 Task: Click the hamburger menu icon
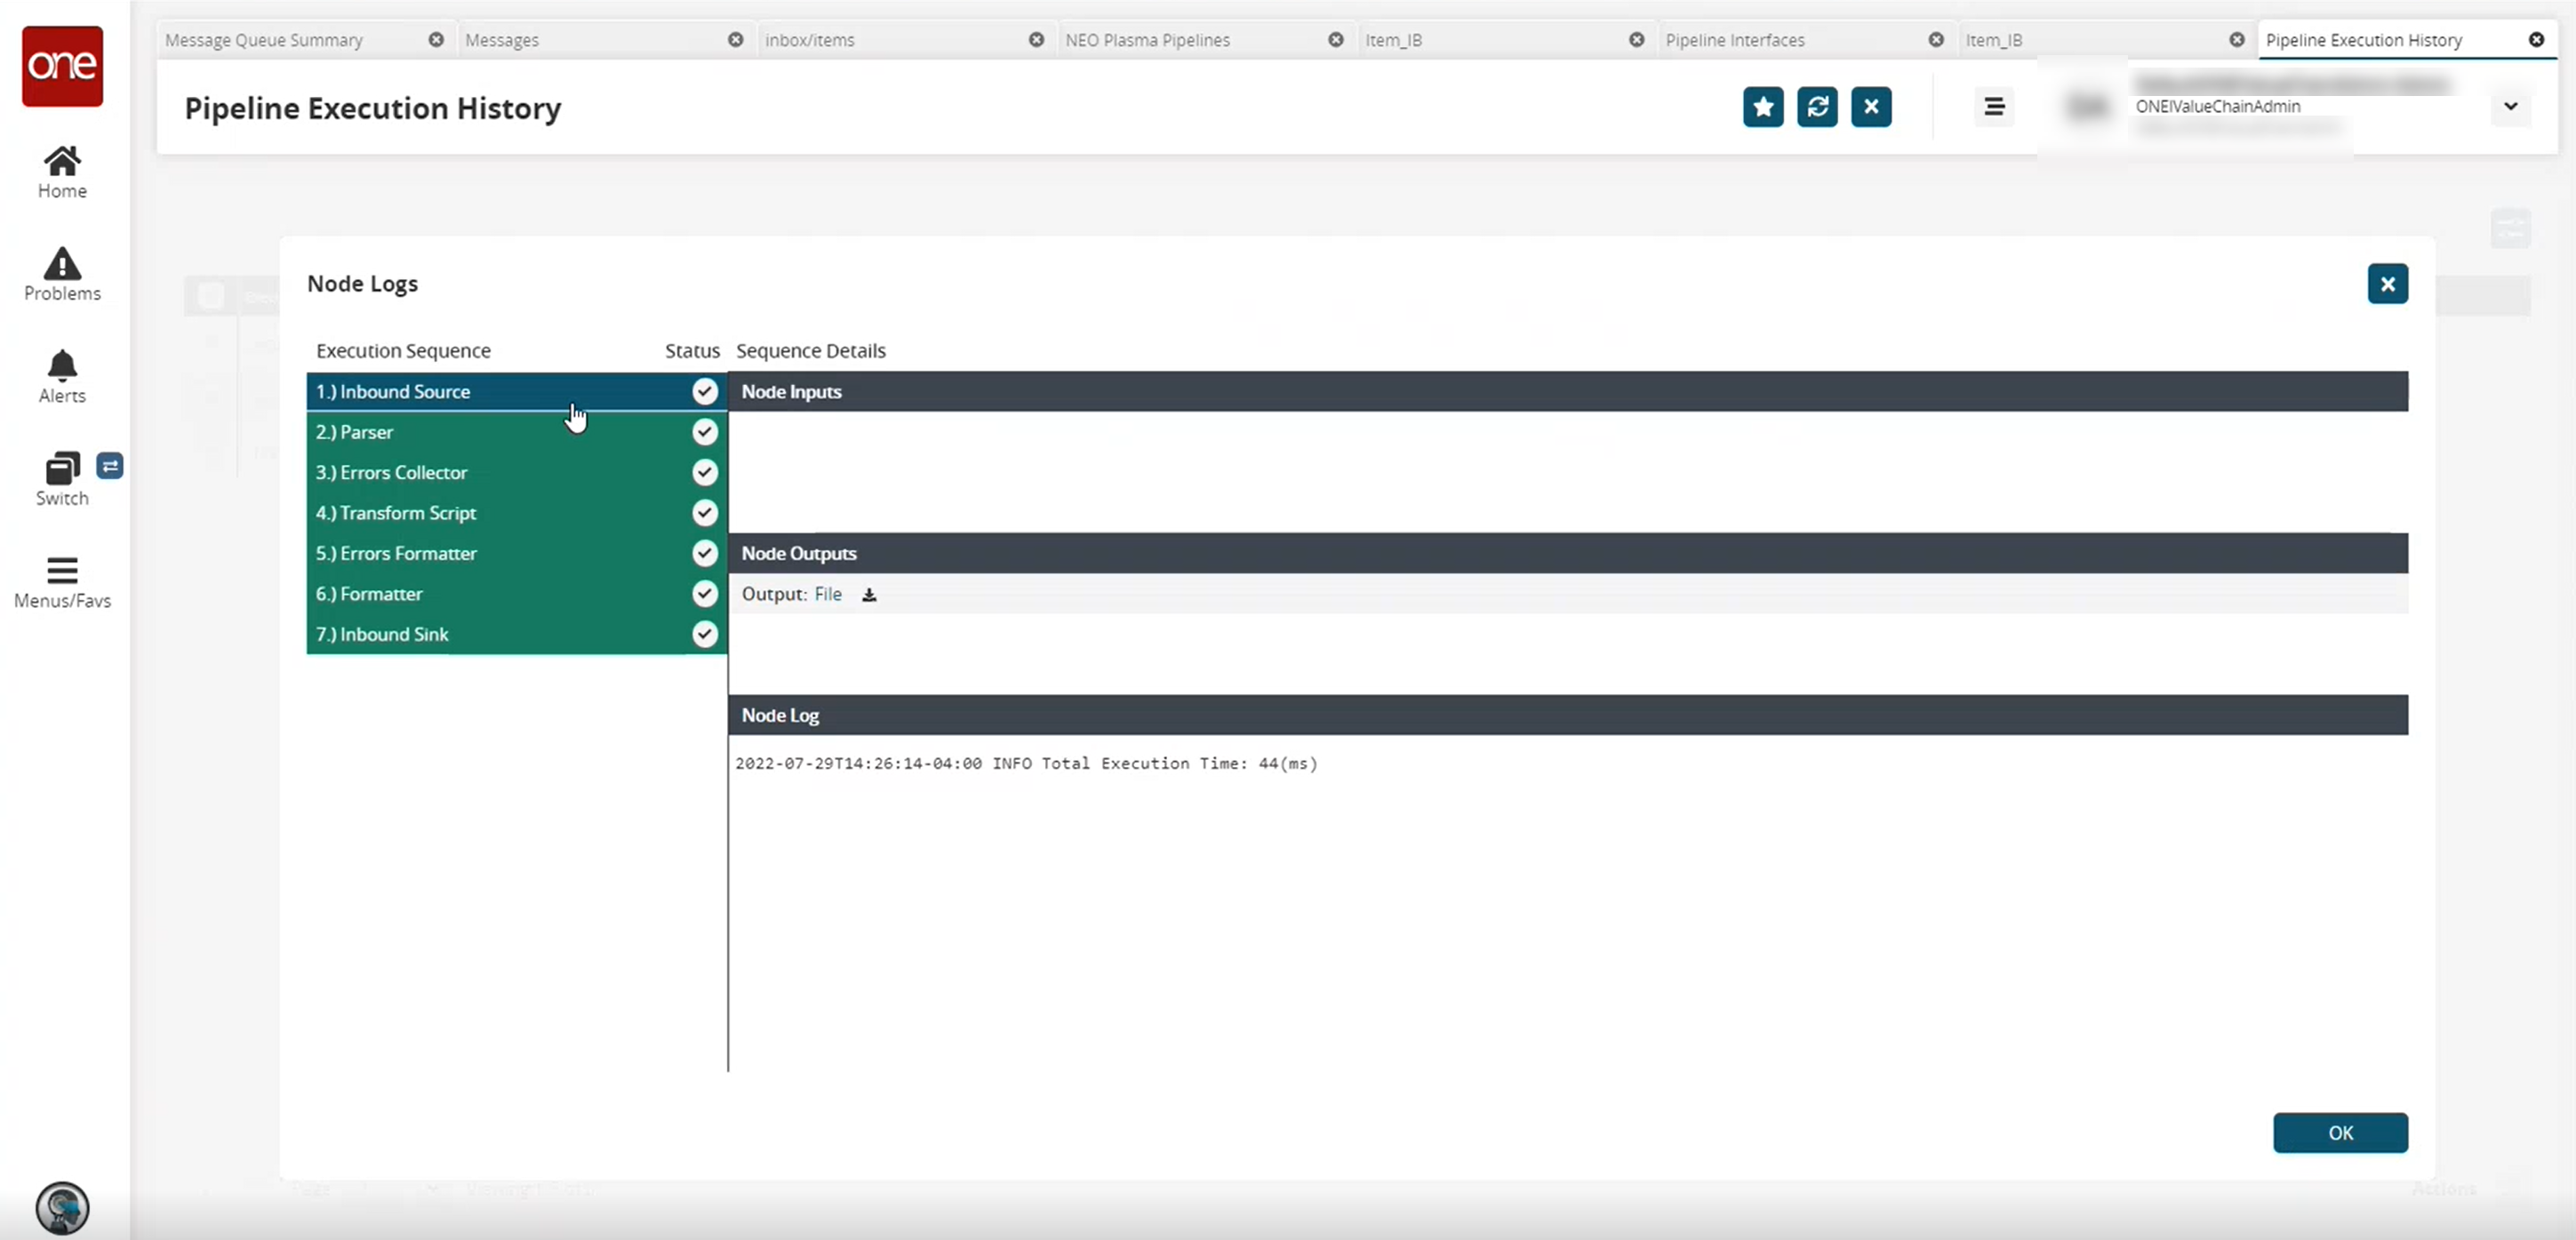click(1993, 105)
